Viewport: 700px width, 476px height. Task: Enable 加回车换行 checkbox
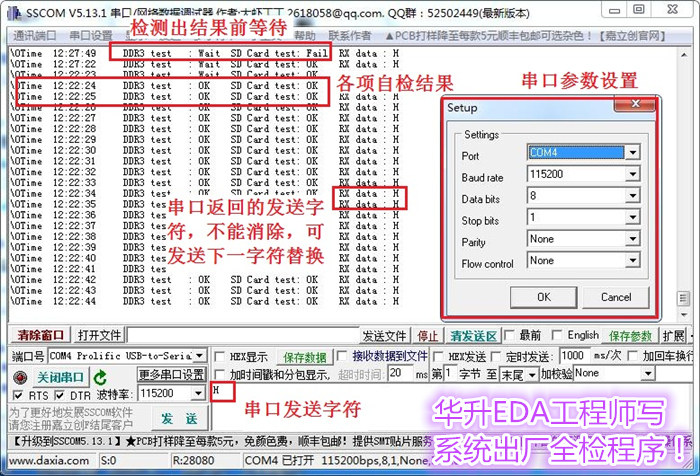point(632,356)
